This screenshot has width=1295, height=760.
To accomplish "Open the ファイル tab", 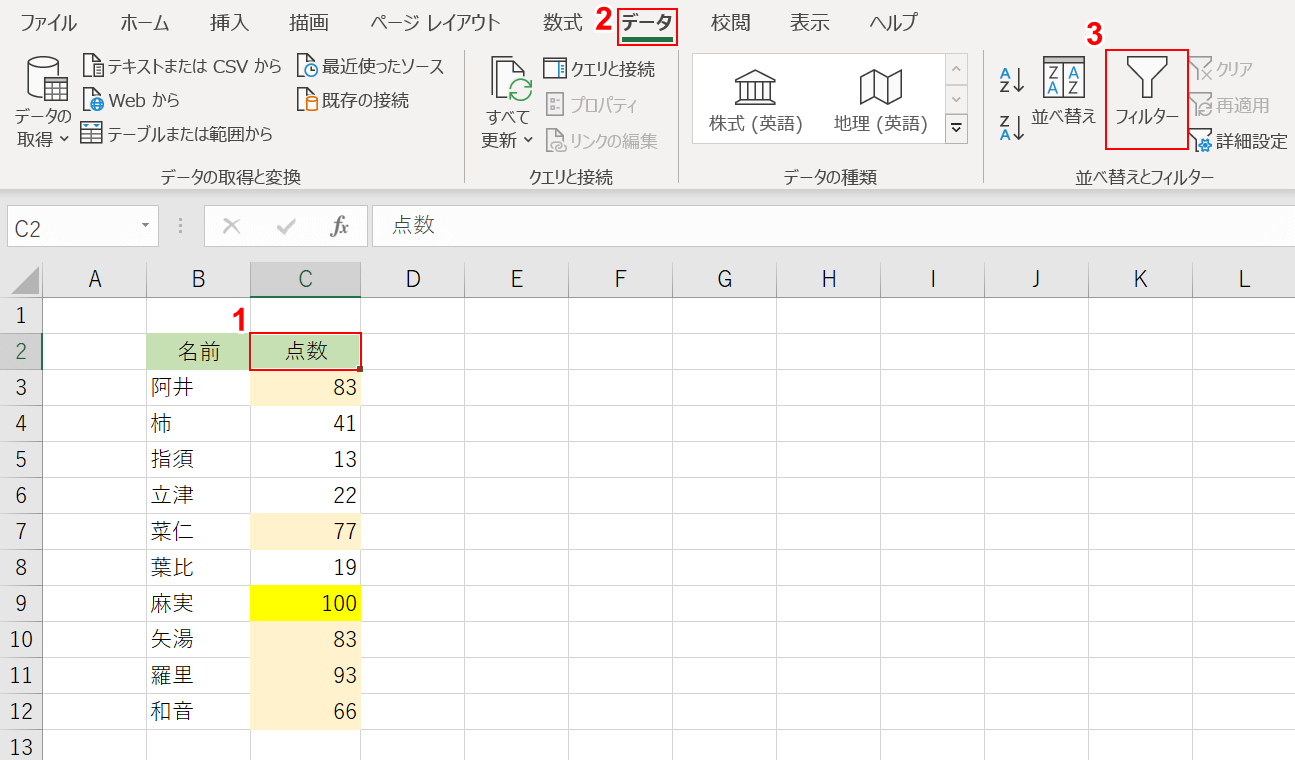I will [x=48, y=22].
